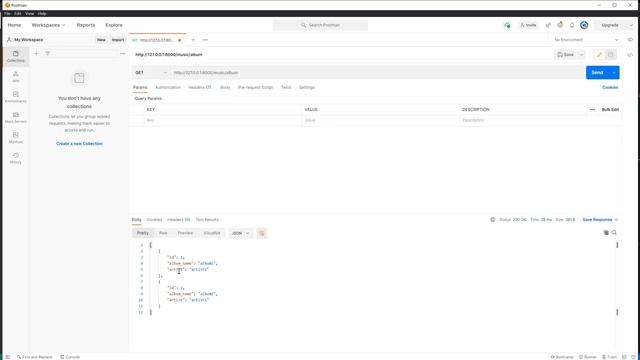The image size is (640, 360).
Task: Click the comment mode icon beside pencil
Action: (x=611, y=55)
